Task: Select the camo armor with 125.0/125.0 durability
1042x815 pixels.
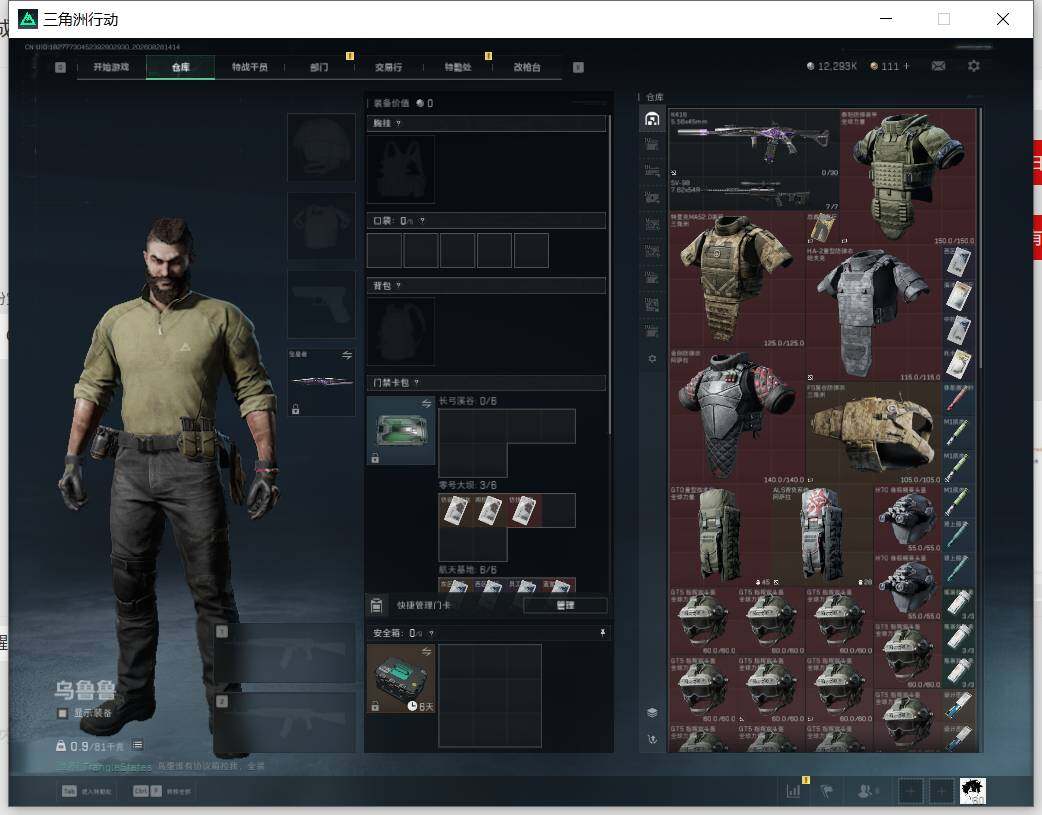Action: (737, 280)
